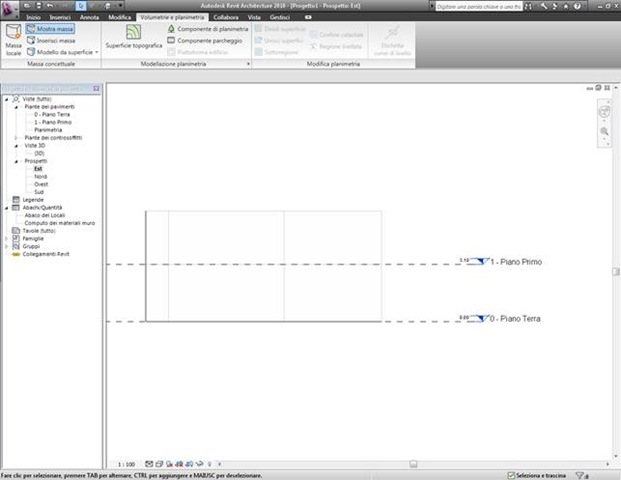Click the satellite Communication Center icon
Image resolution: width=621 pixels, height=480 pixels.
click(x=555, y=6)
